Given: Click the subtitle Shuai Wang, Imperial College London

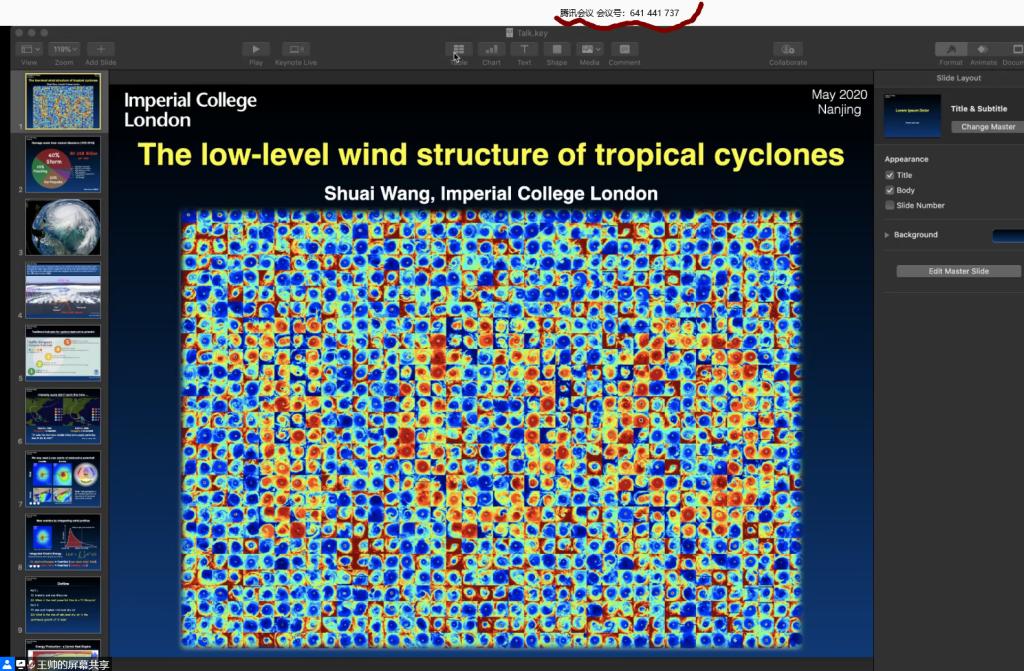Looking at the screenshot, I should pos(491,193).
